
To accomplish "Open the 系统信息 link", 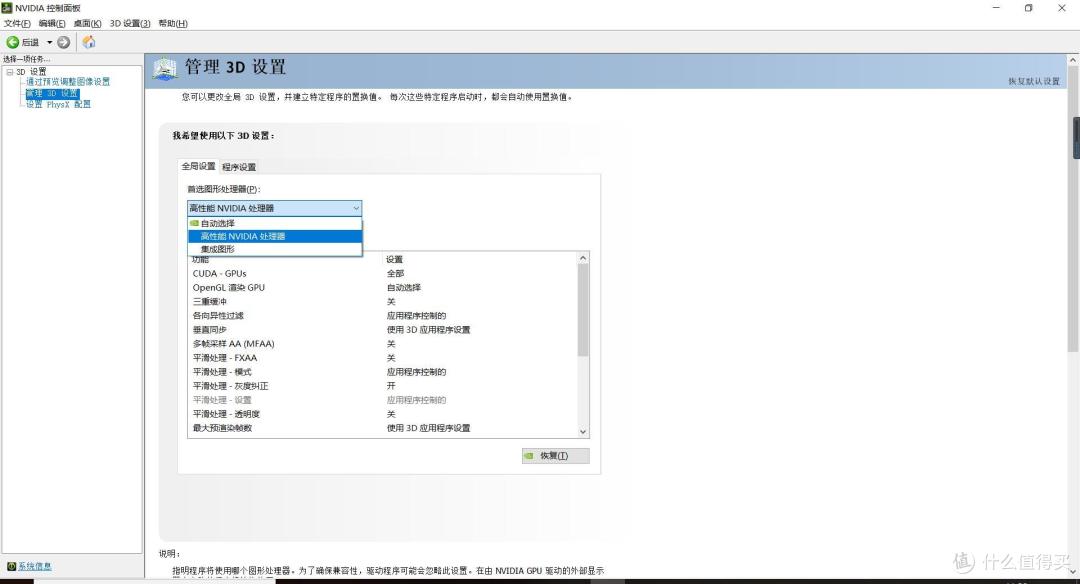I will [34, 566].
